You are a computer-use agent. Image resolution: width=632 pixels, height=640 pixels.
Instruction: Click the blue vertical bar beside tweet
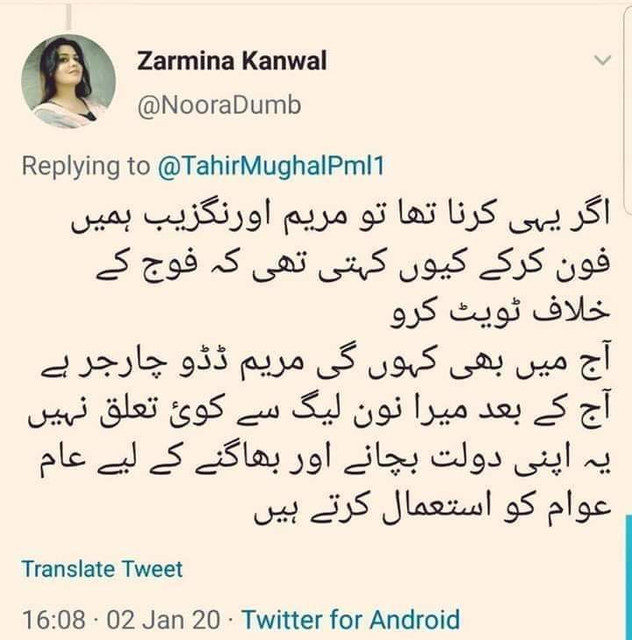pyautogui.click(x=629, y=578)
